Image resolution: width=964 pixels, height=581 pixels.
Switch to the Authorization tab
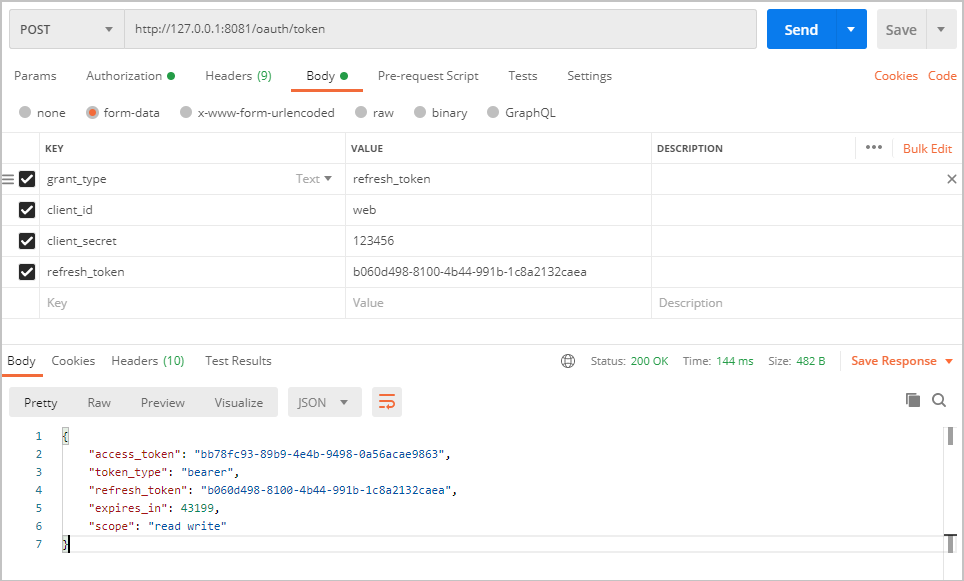pyautogui.click(x=130, y=76)
